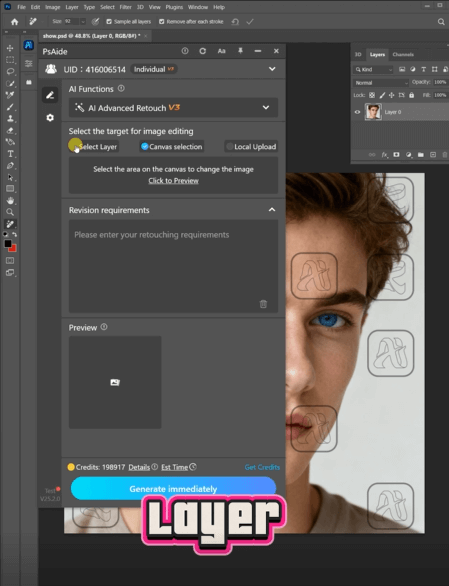Toggle Remove after each stroke checkbox

[162, 22]
